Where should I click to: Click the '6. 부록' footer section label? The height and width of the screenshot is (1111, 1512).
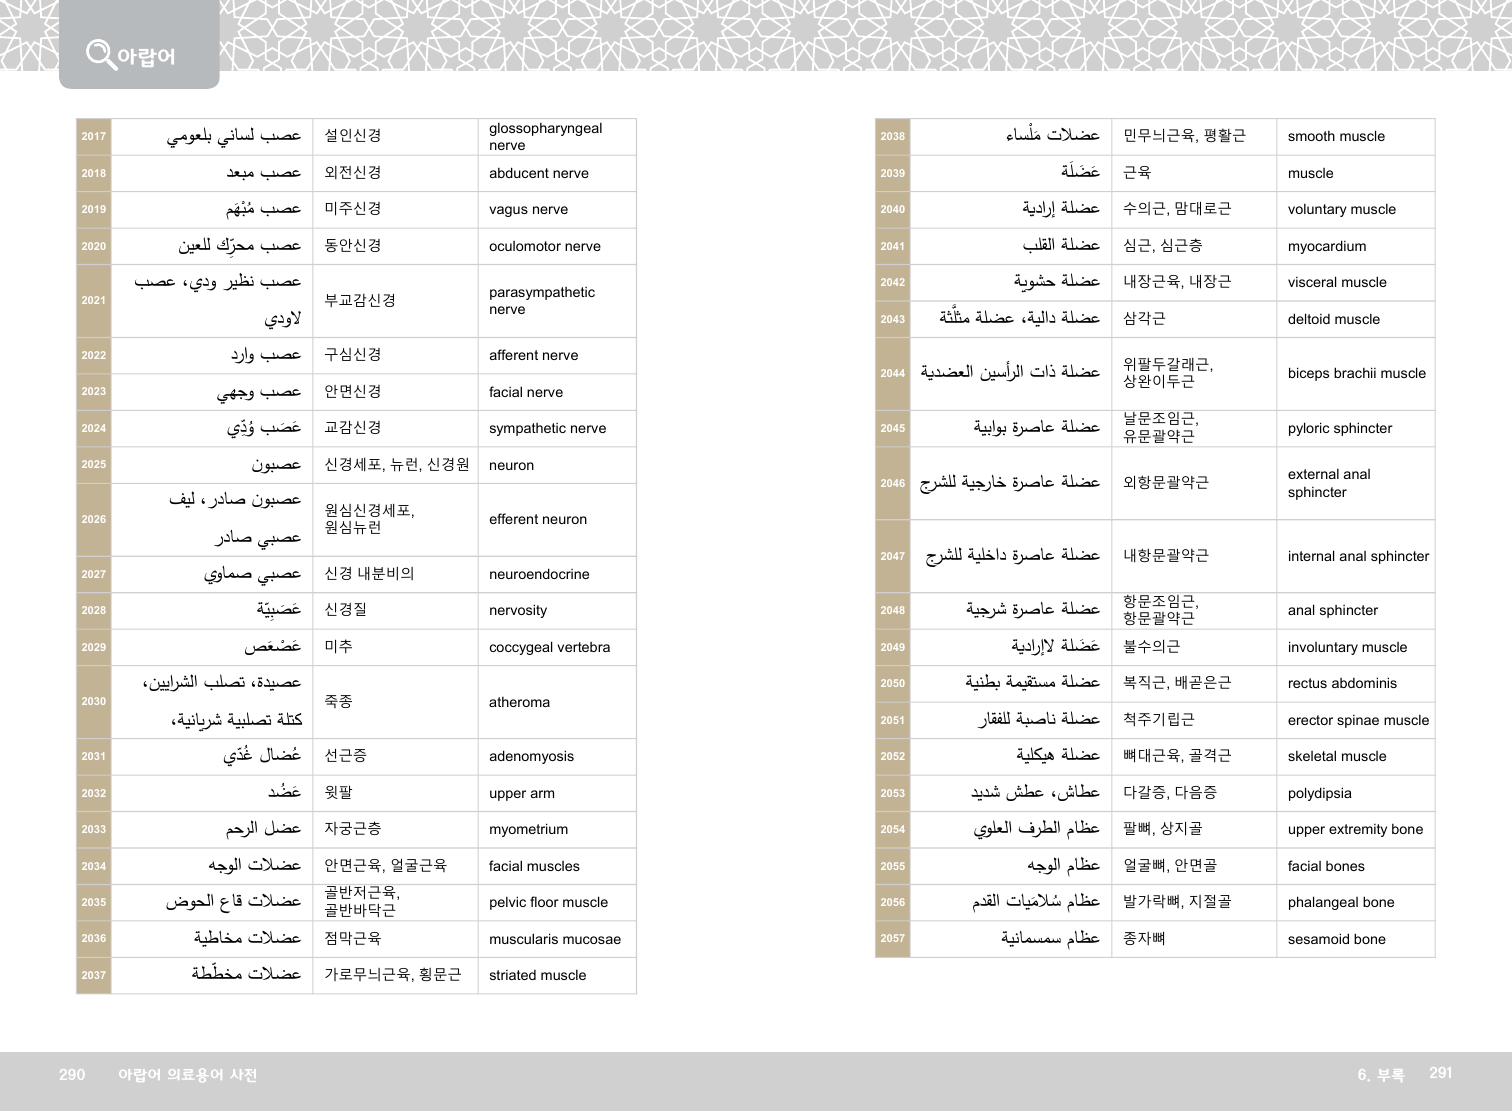pyautogui.click(x=1380, y=1075)
